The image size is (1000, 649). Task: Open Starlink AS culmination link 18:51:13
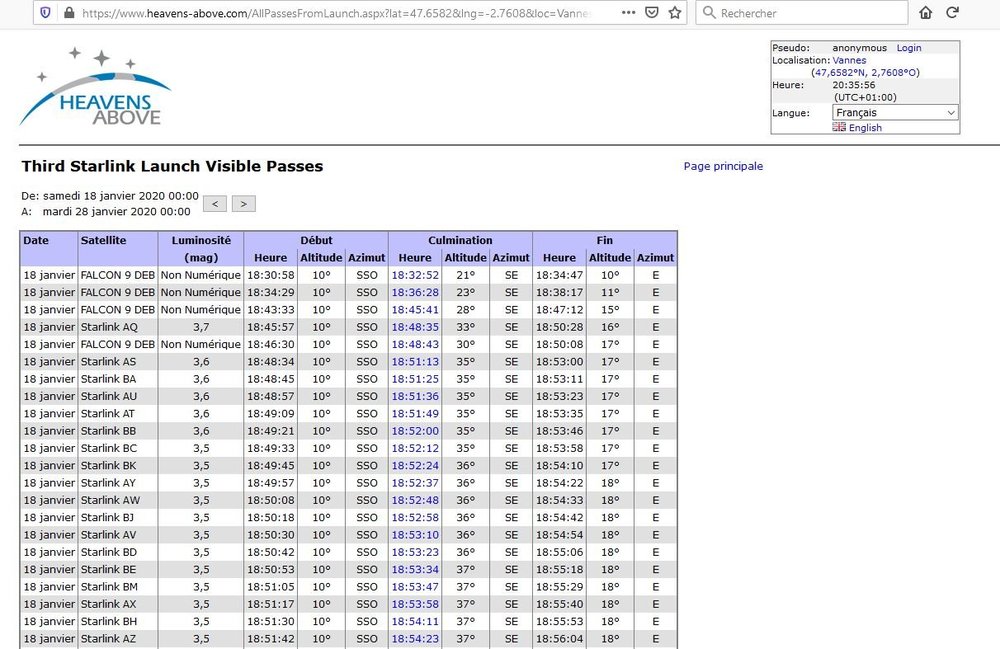point(415,361)
